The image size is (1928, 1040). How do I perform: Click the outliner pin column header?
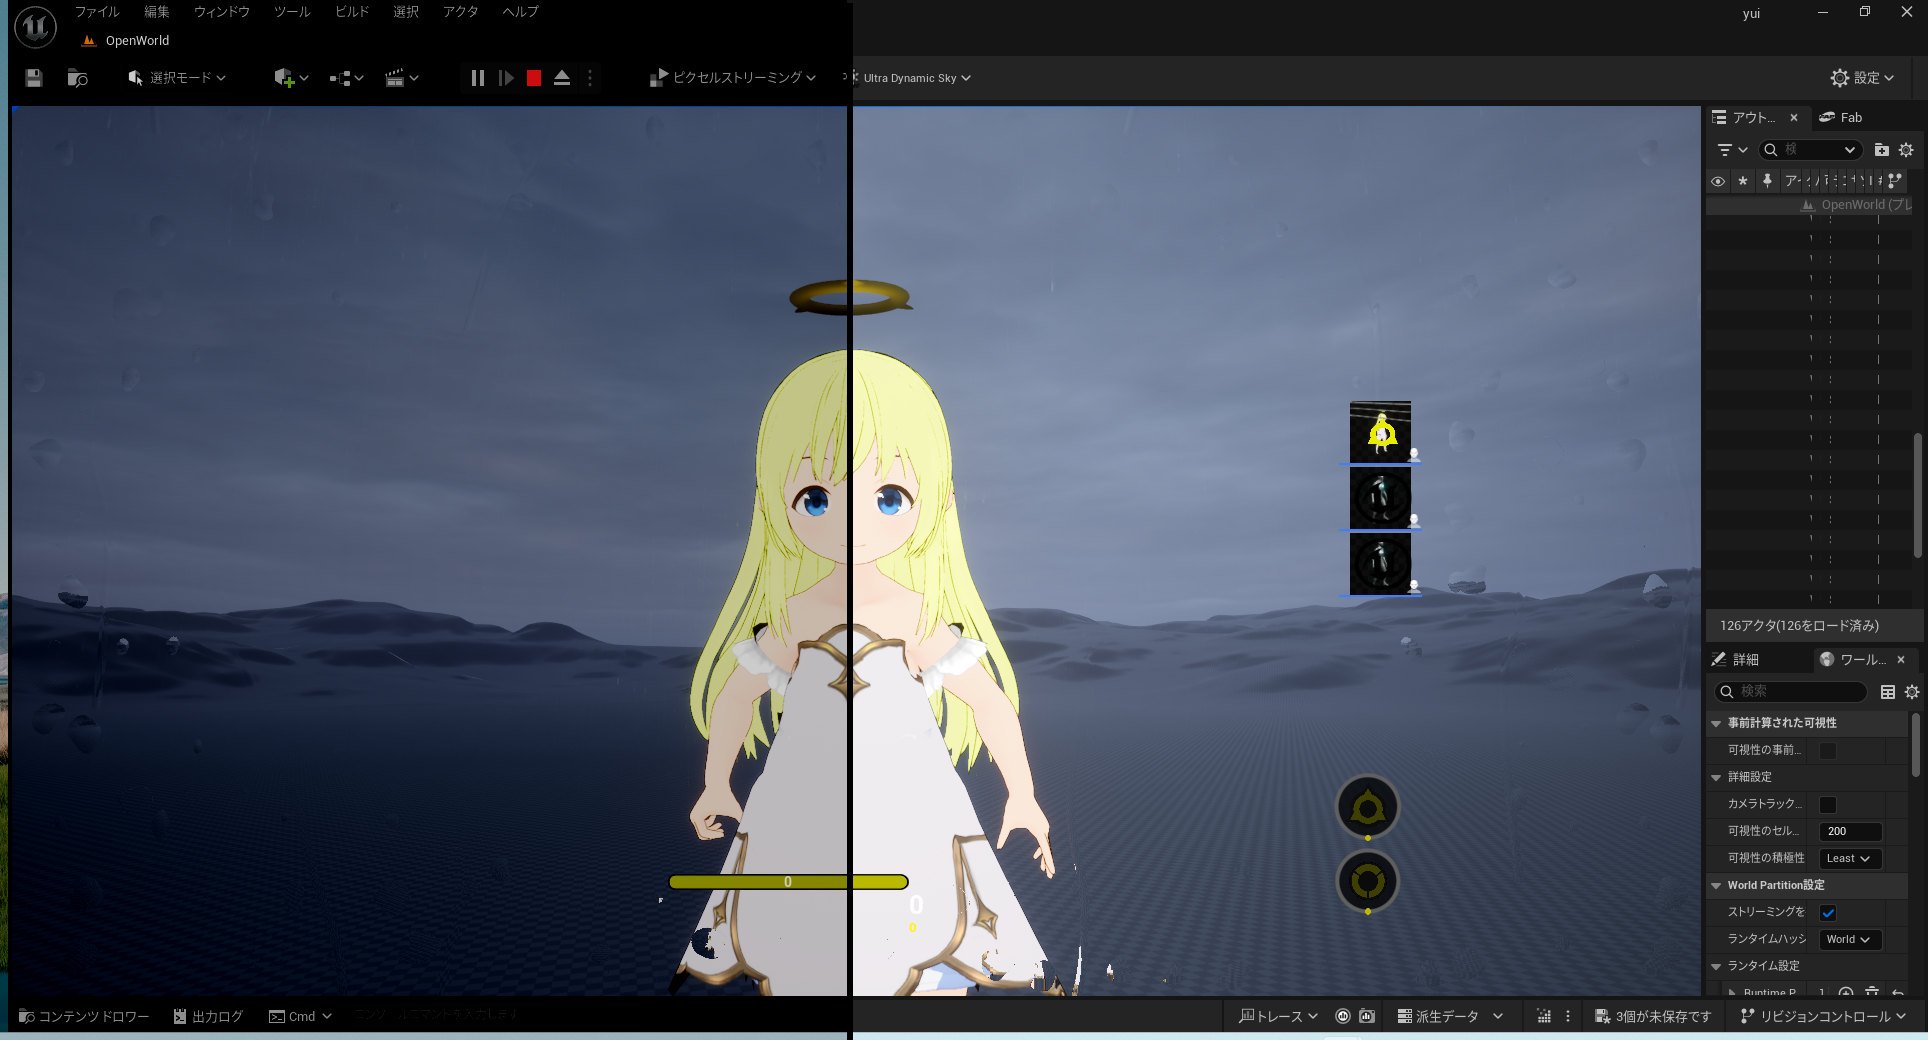(1767, 181)
